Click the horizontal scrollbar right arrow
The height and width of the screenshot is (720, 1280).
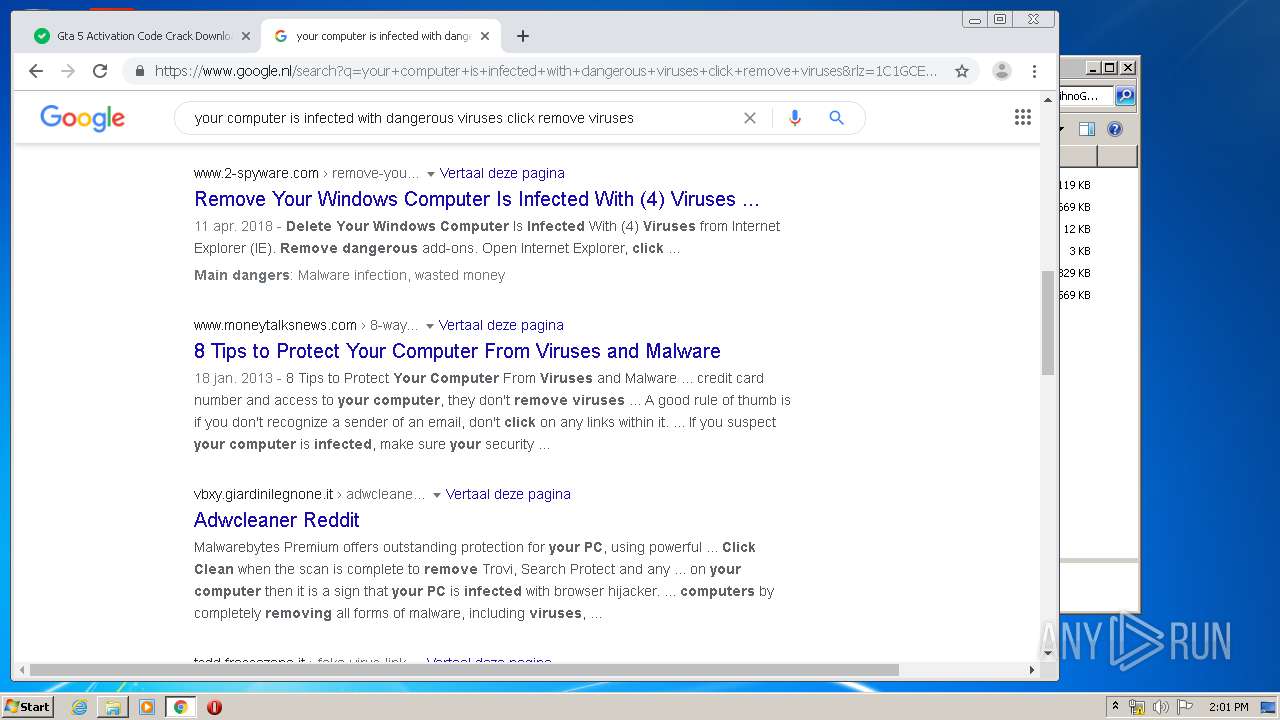tap(1032, 670)
